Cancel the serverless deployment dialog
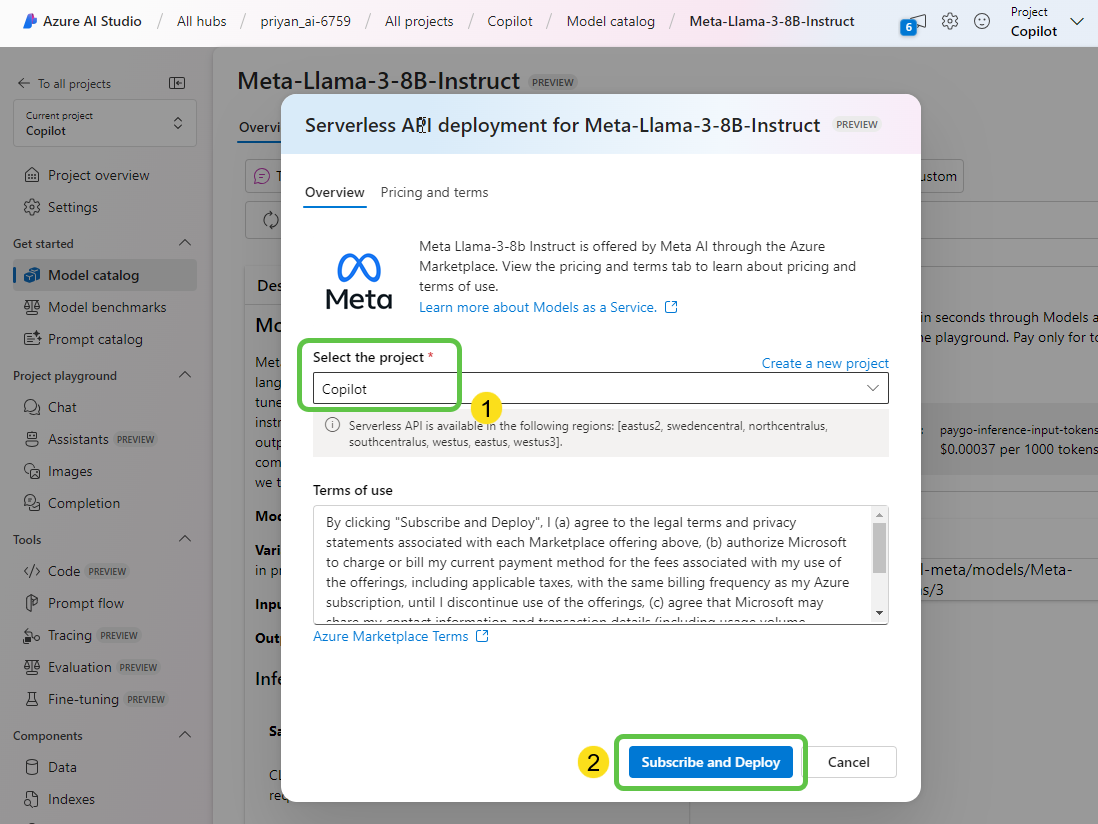Viewport: 1098px width, 824px height. [x=848, y=762]
